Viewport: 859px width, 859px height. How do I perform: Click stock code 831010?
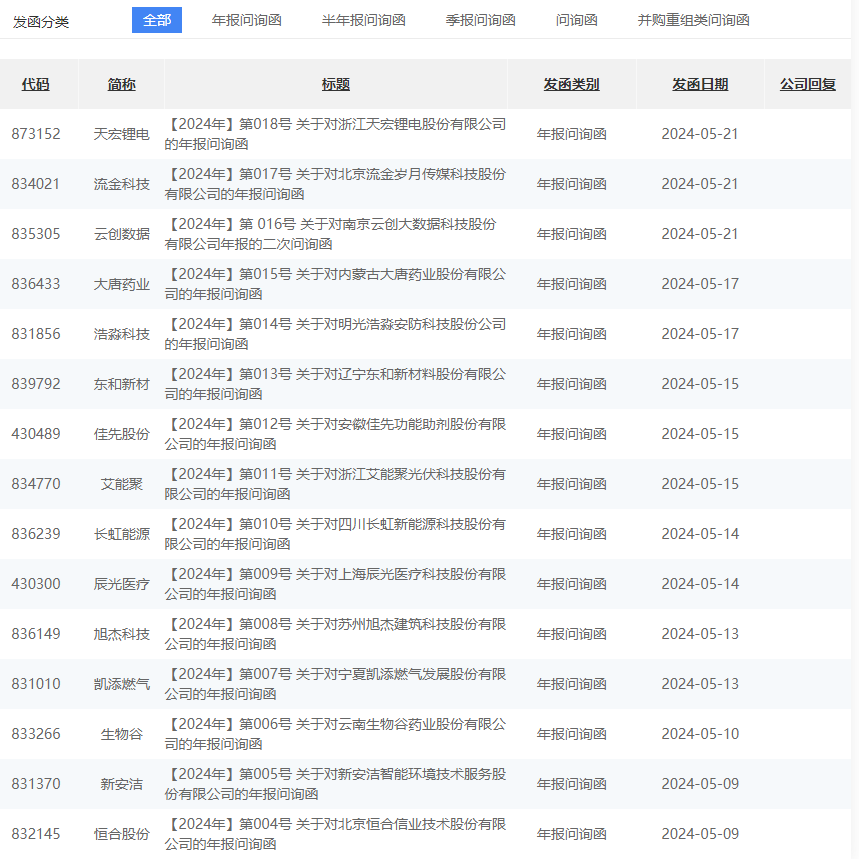pos(36,684)
